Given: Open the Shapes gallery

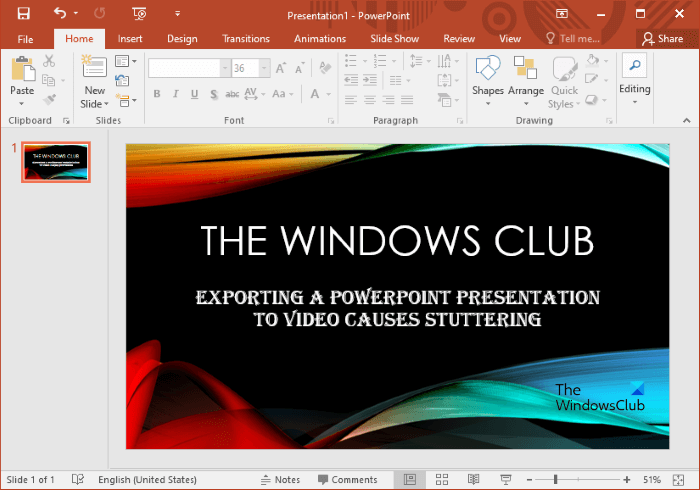Looking at the screenshot, I should [x=488, y=80].
